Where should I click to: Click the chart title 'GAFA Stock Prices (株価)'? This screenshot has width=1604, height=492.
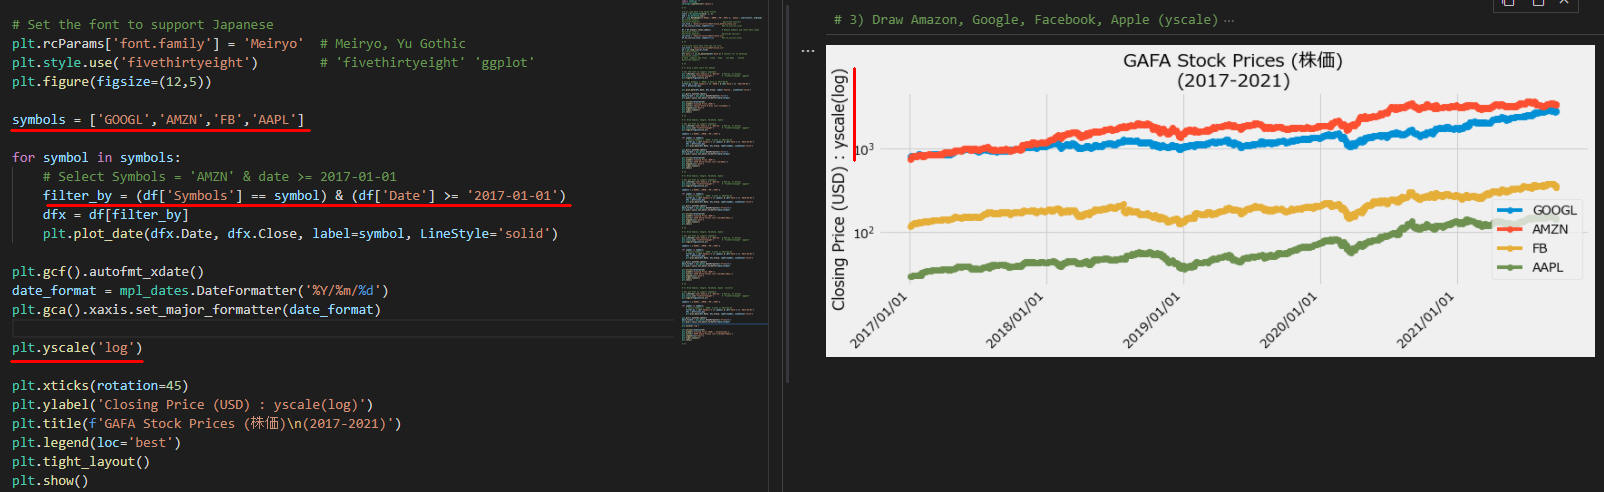[1233, 60]
